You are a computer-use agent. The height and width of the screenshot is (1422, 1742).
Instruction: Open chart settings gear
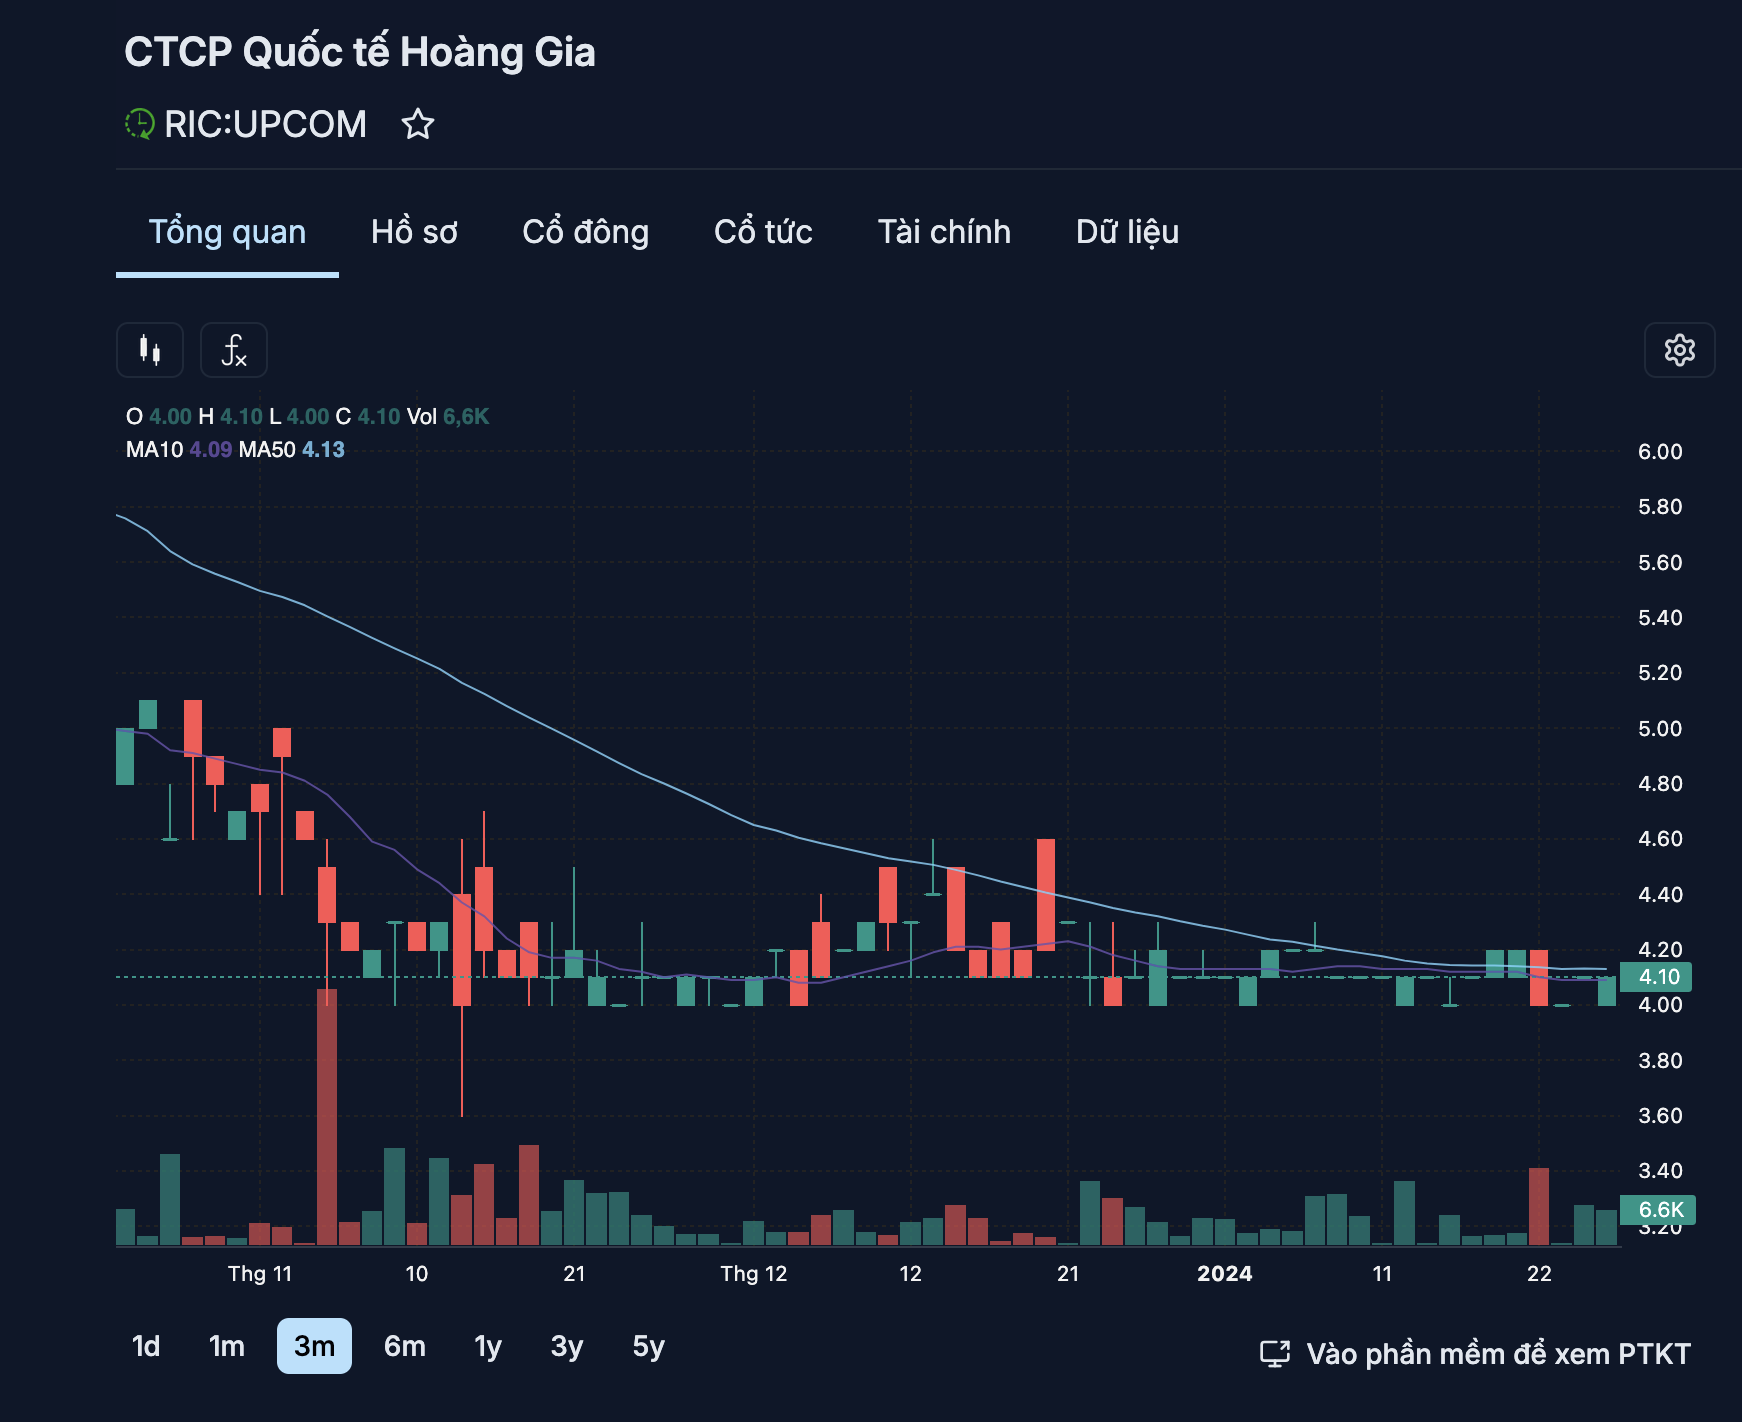pos(1679,350)
